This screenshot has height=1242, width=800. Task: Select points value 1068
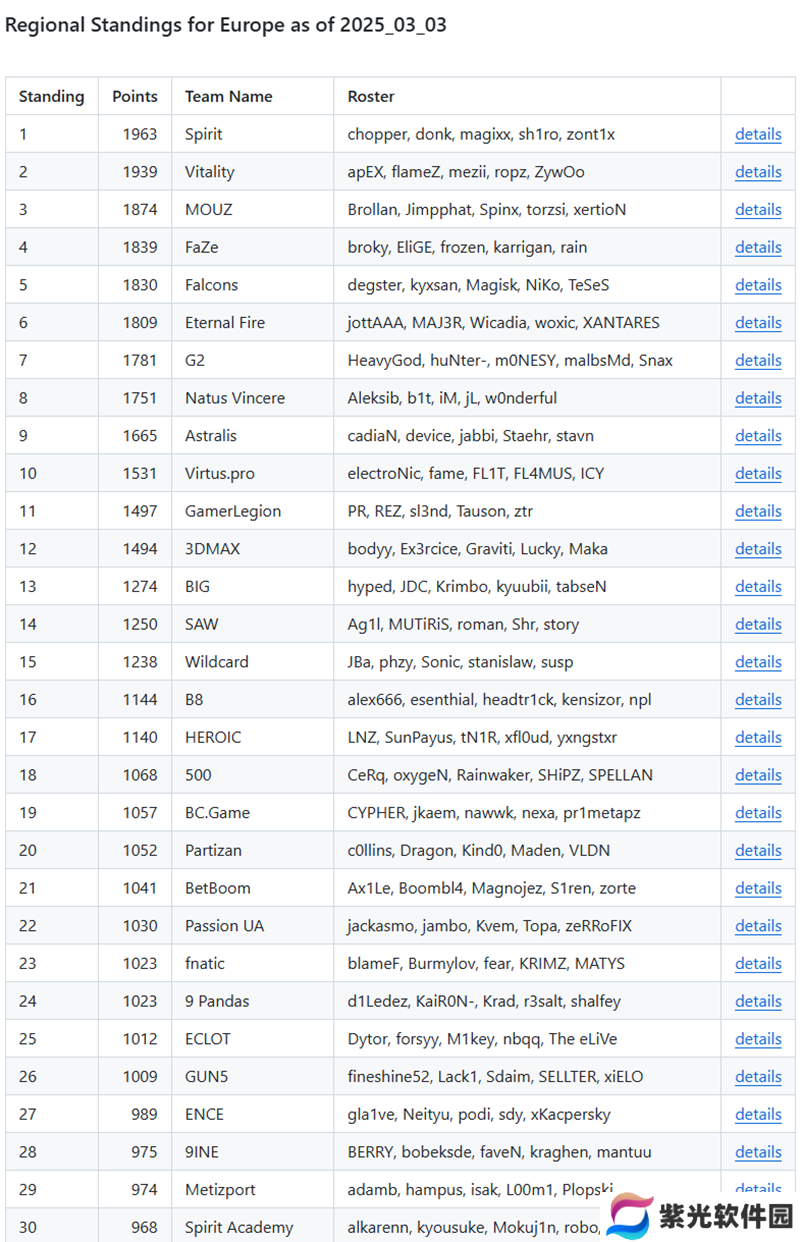click(140, 775)
